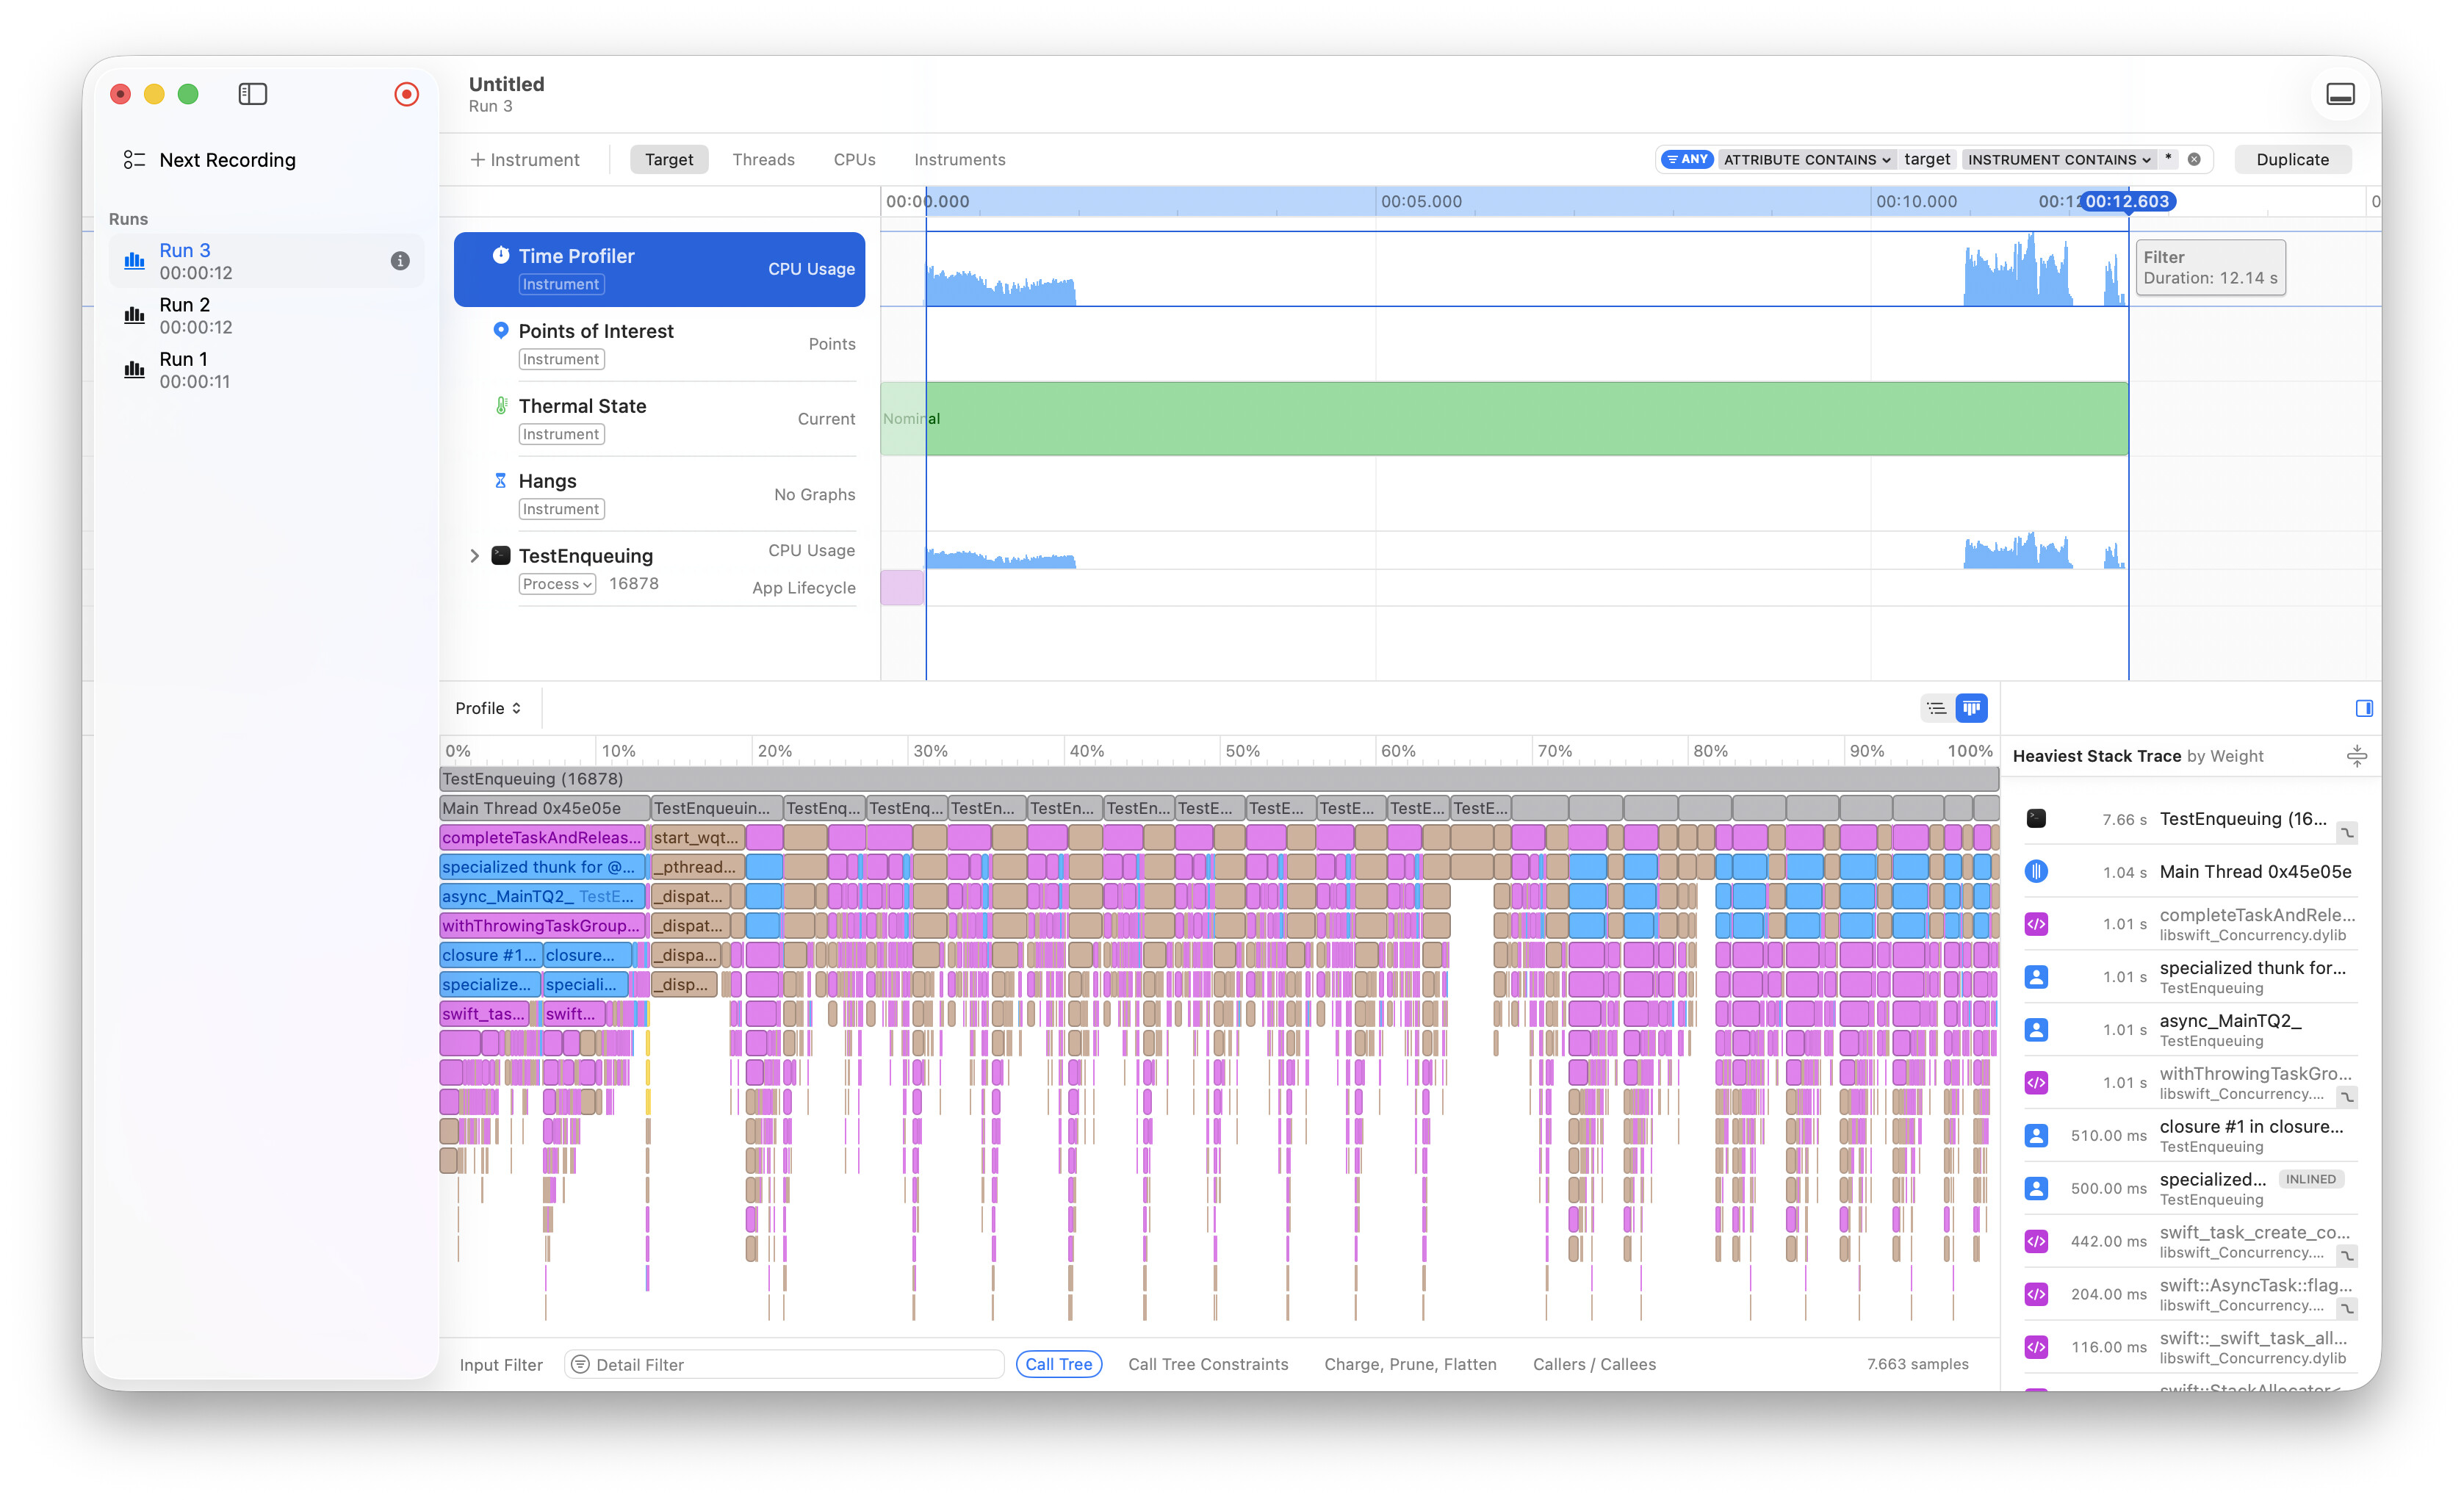
Task: Click the Duplicate button
Action: [x=2292, y=159]
